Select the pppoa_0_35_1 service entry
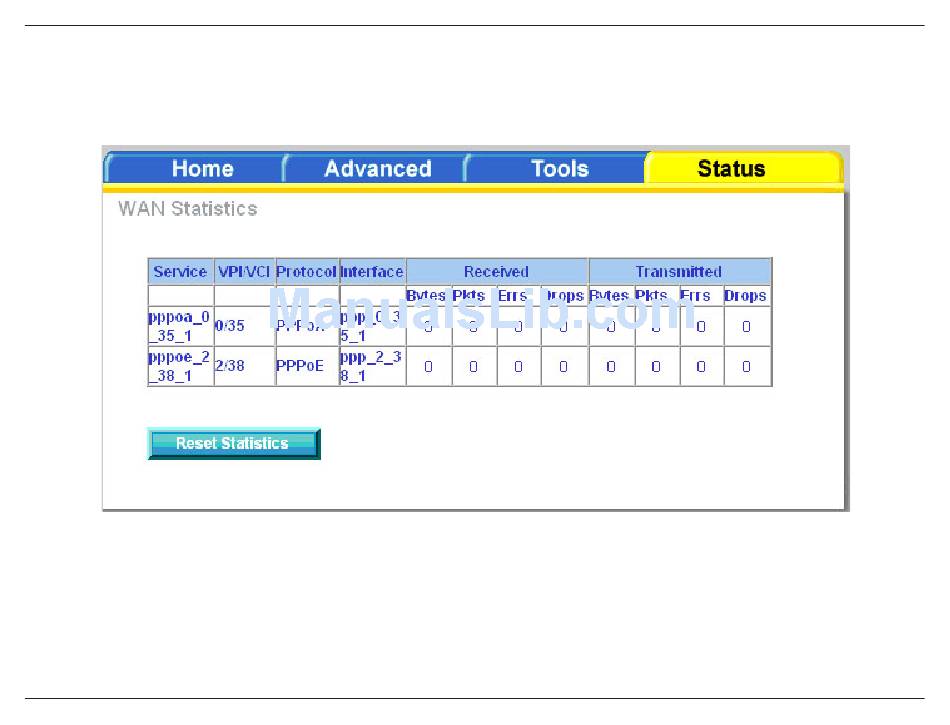This screenshot has width=950, height=725. click(179, 326)
